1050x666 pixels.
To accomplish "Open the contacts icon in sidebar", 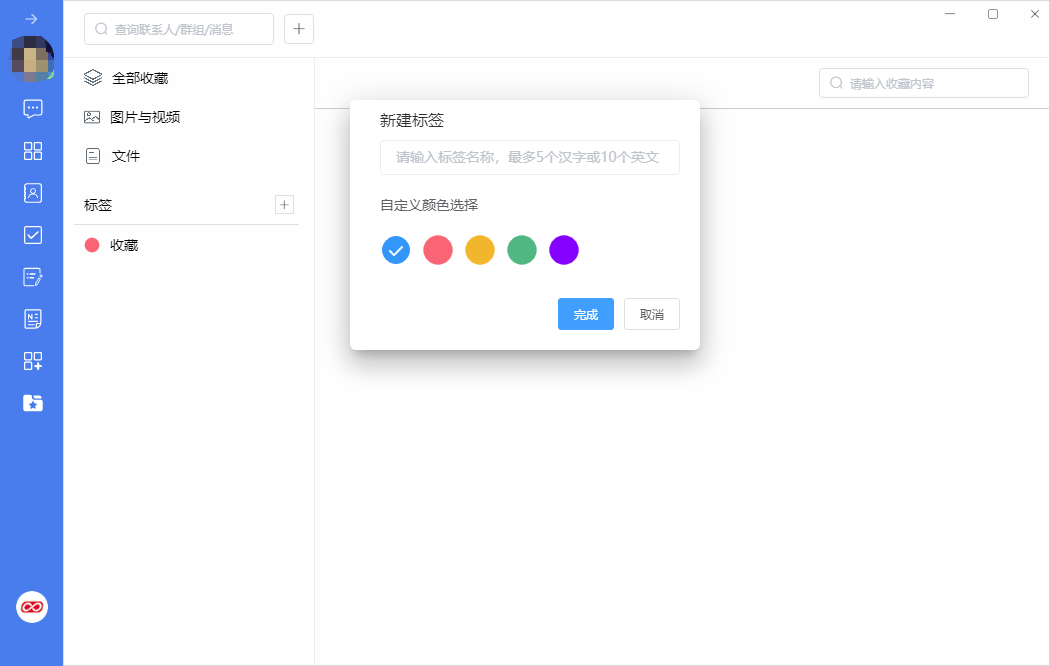I will pos(32,193).
